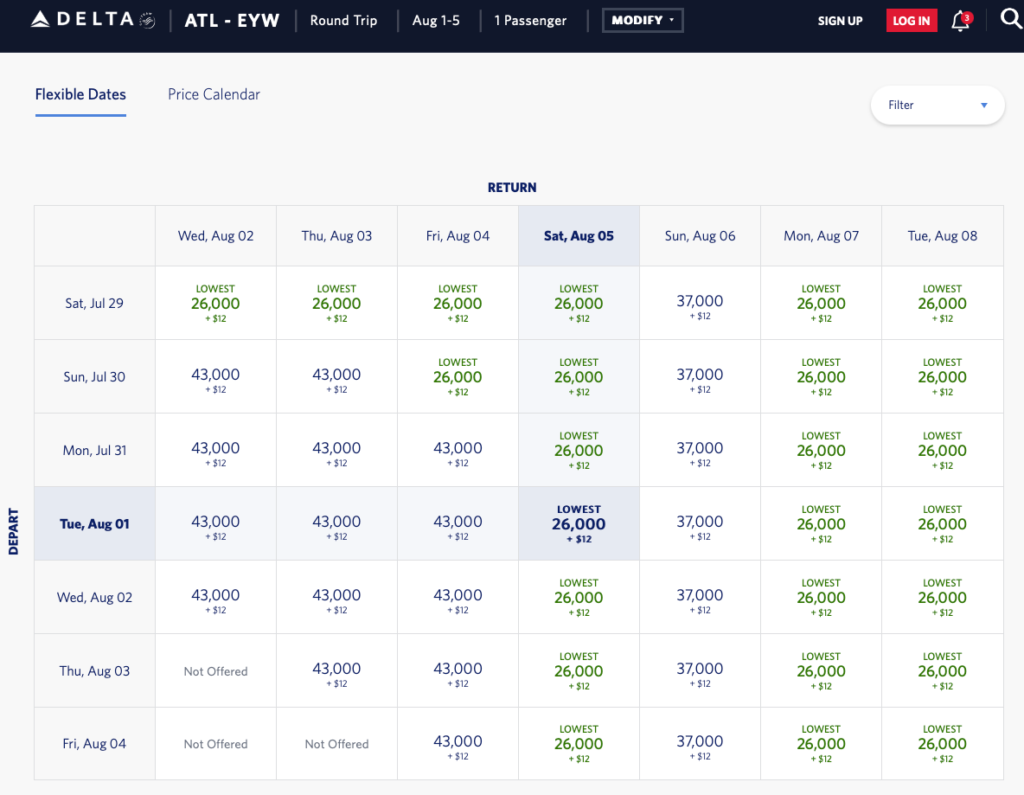Click the Aug 1-5 dates in header
The height and width of the screenshot is (795, 1024).
[436, 20]
